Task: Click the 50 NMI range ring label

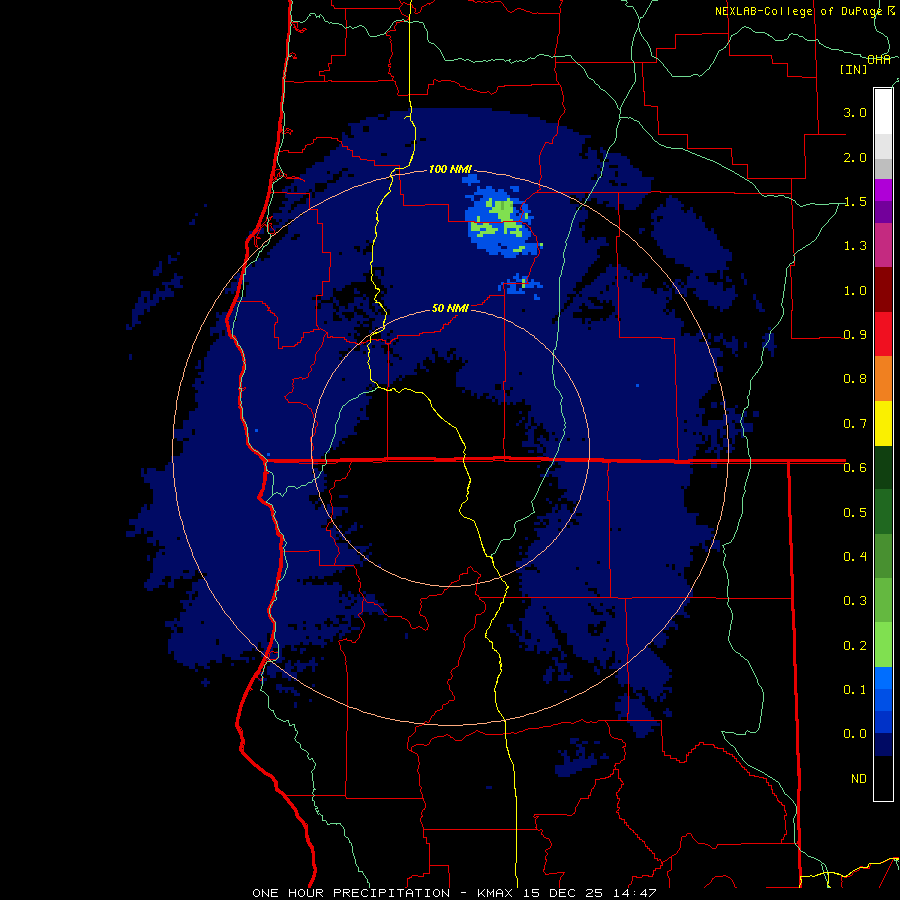Action: (x=450, y=308)
